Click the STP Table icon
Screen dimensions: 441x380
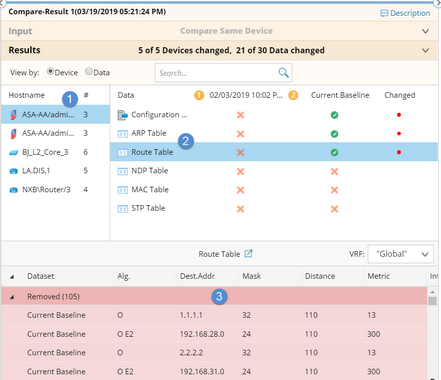pos(122,209)
